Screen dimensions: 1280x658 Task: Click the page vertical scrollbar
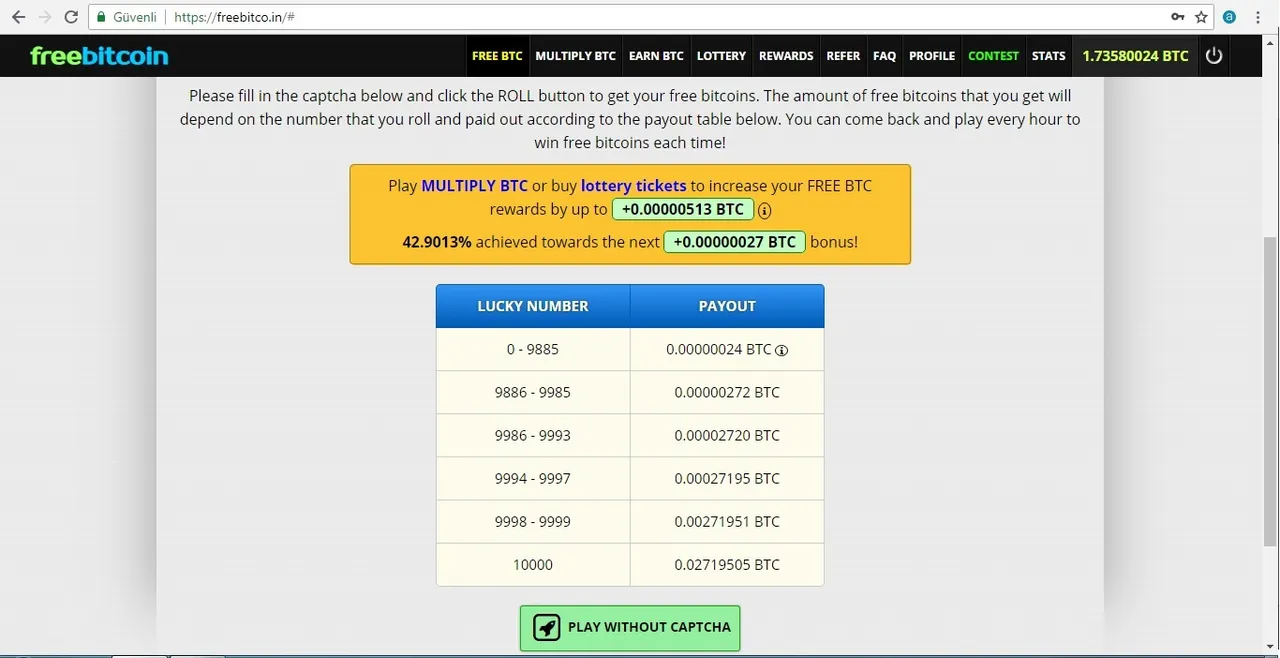coord(1271,392)
